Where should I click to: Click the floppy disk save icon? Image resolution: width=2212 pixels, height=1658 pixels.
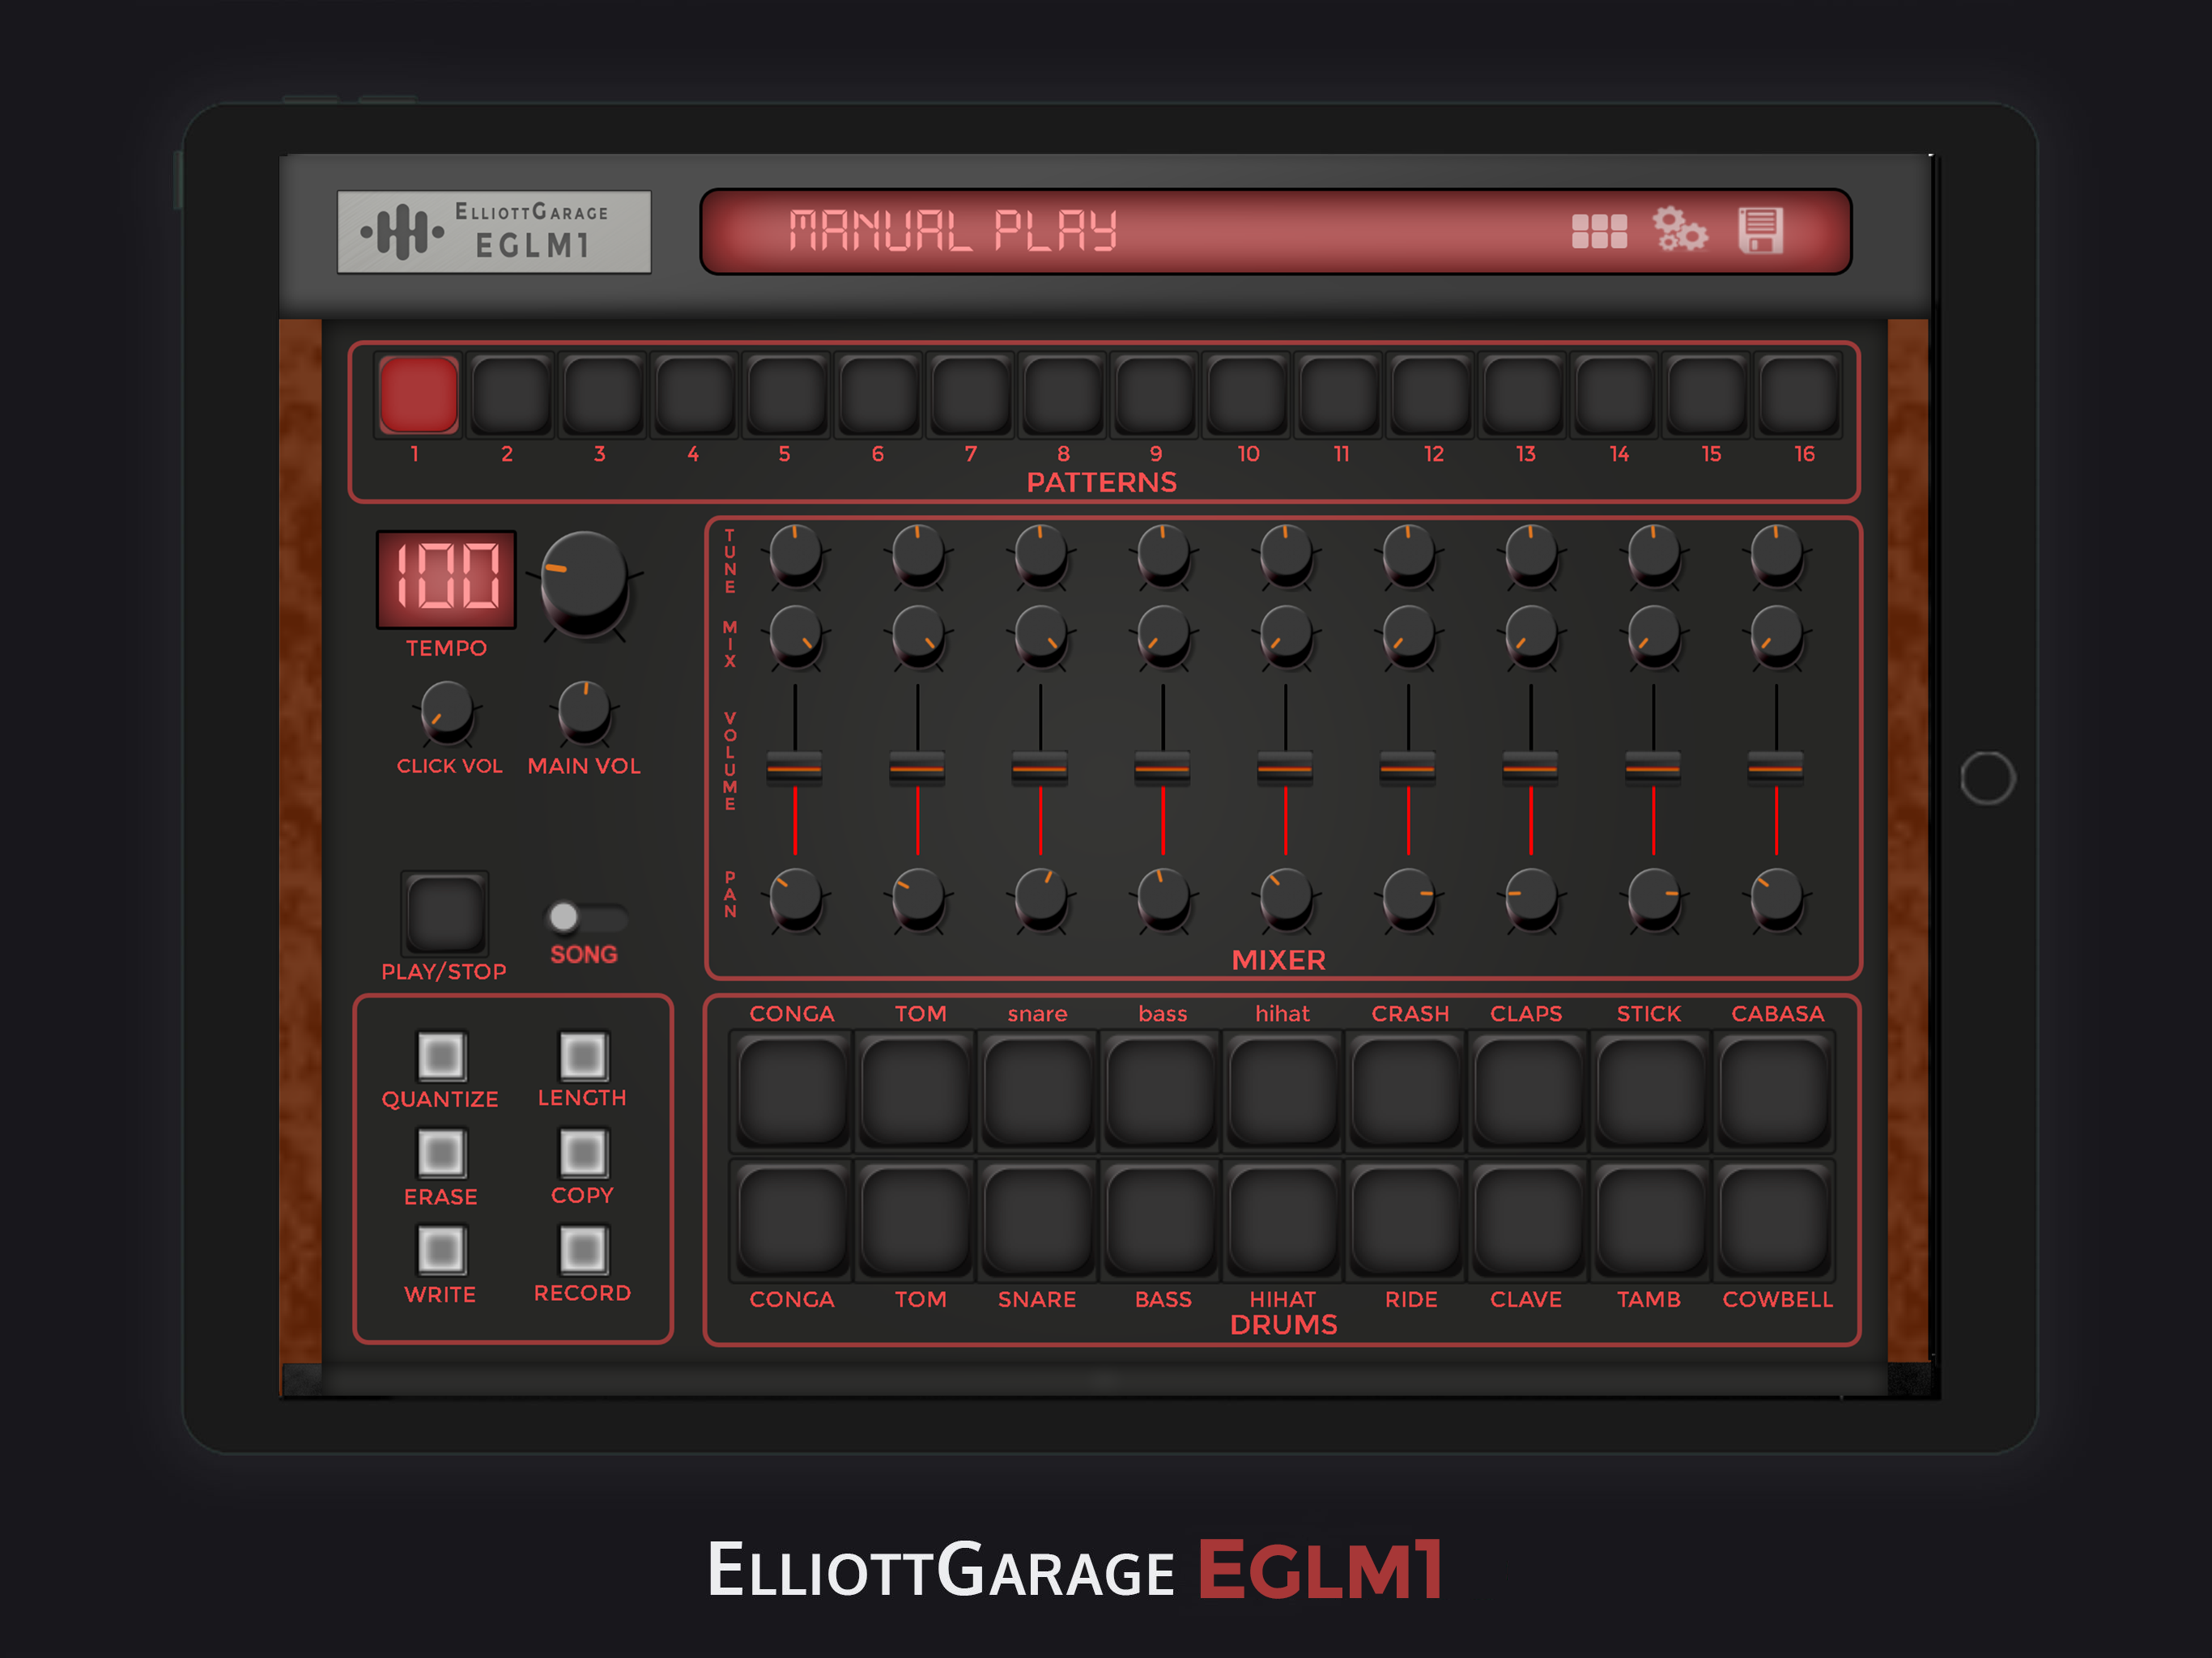coord(1760,231)
